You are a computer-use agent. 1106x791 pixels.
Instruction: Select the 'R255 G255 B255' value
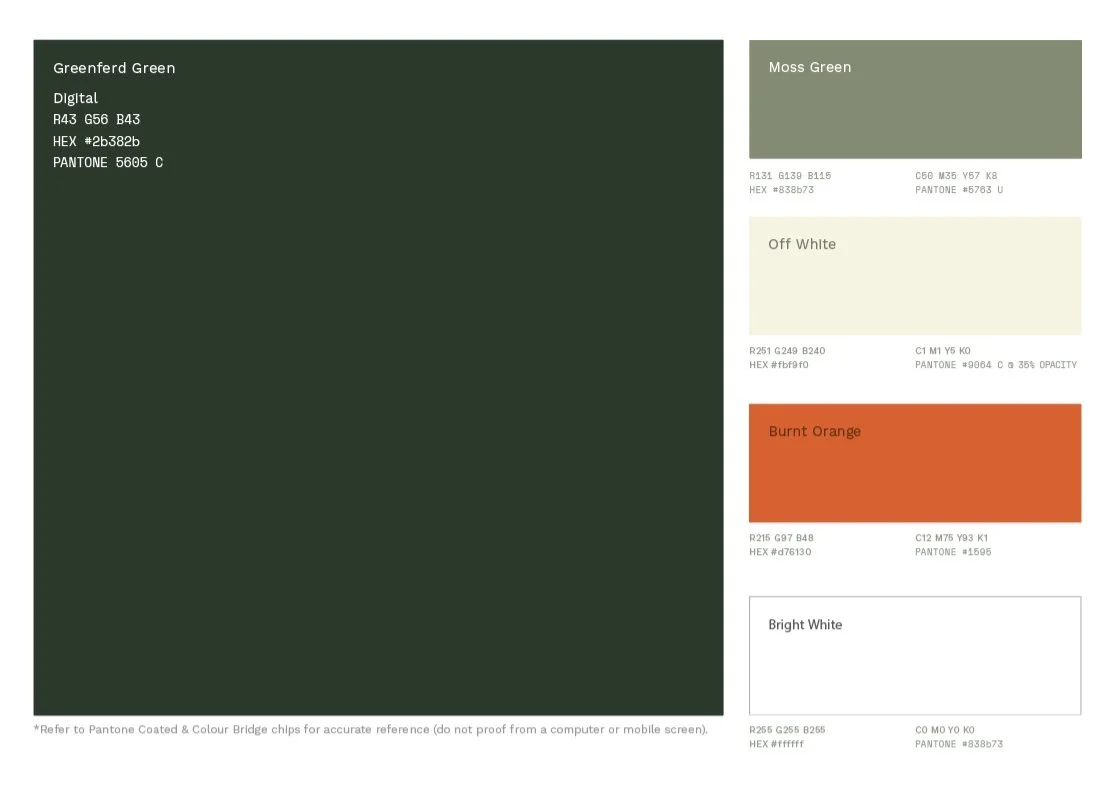pos(787,730)
